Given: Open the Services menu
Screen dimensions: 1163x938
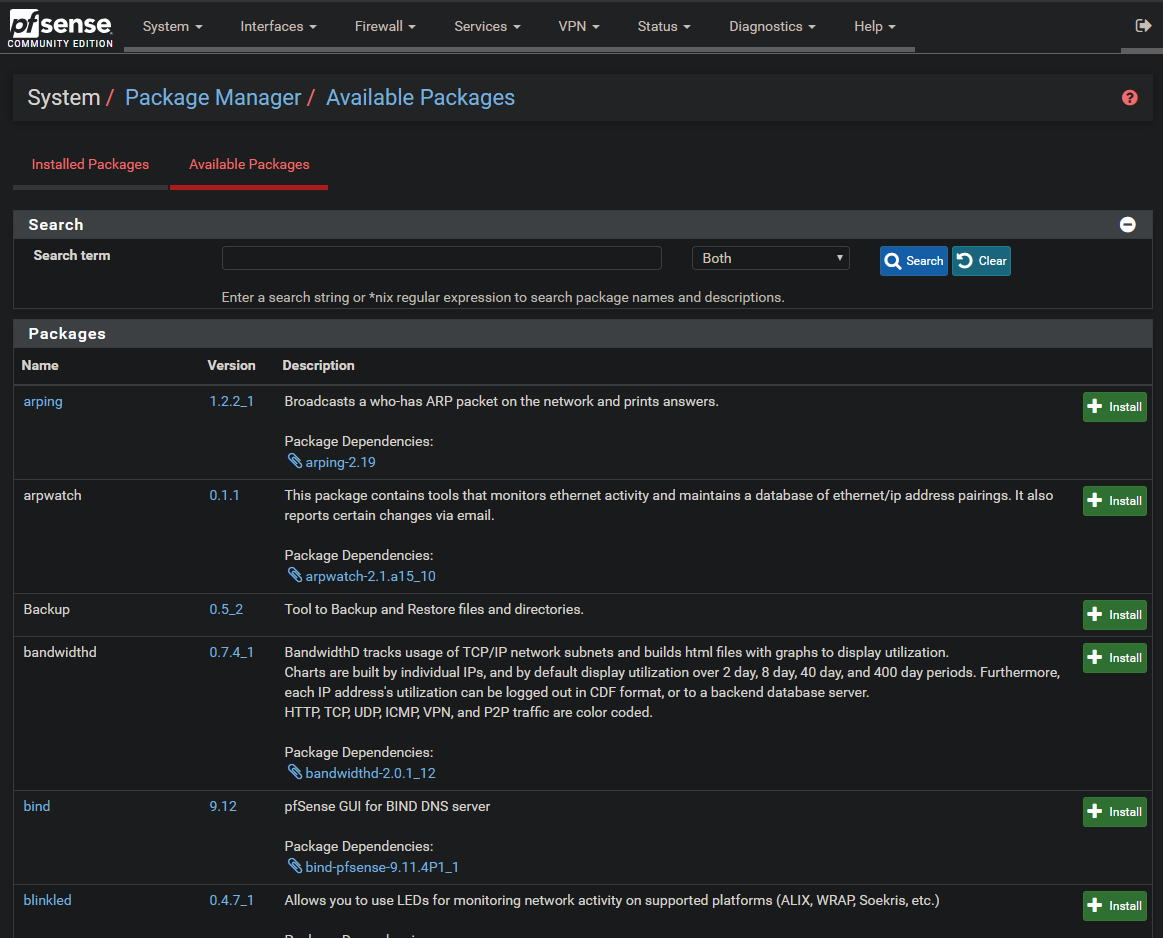Looking at the screenshot, I should coord(487,26).
